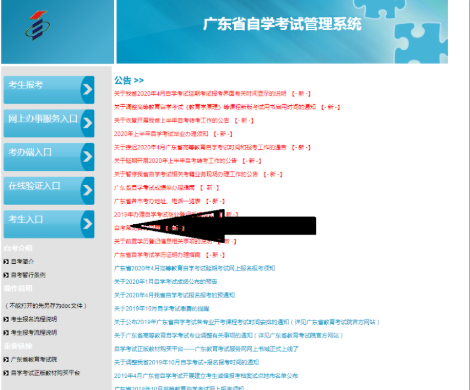The width and height of the screenshot is (470, 390).
Task: Click the arrow on 网上办事服务入口 button
Action: [87, 123]
